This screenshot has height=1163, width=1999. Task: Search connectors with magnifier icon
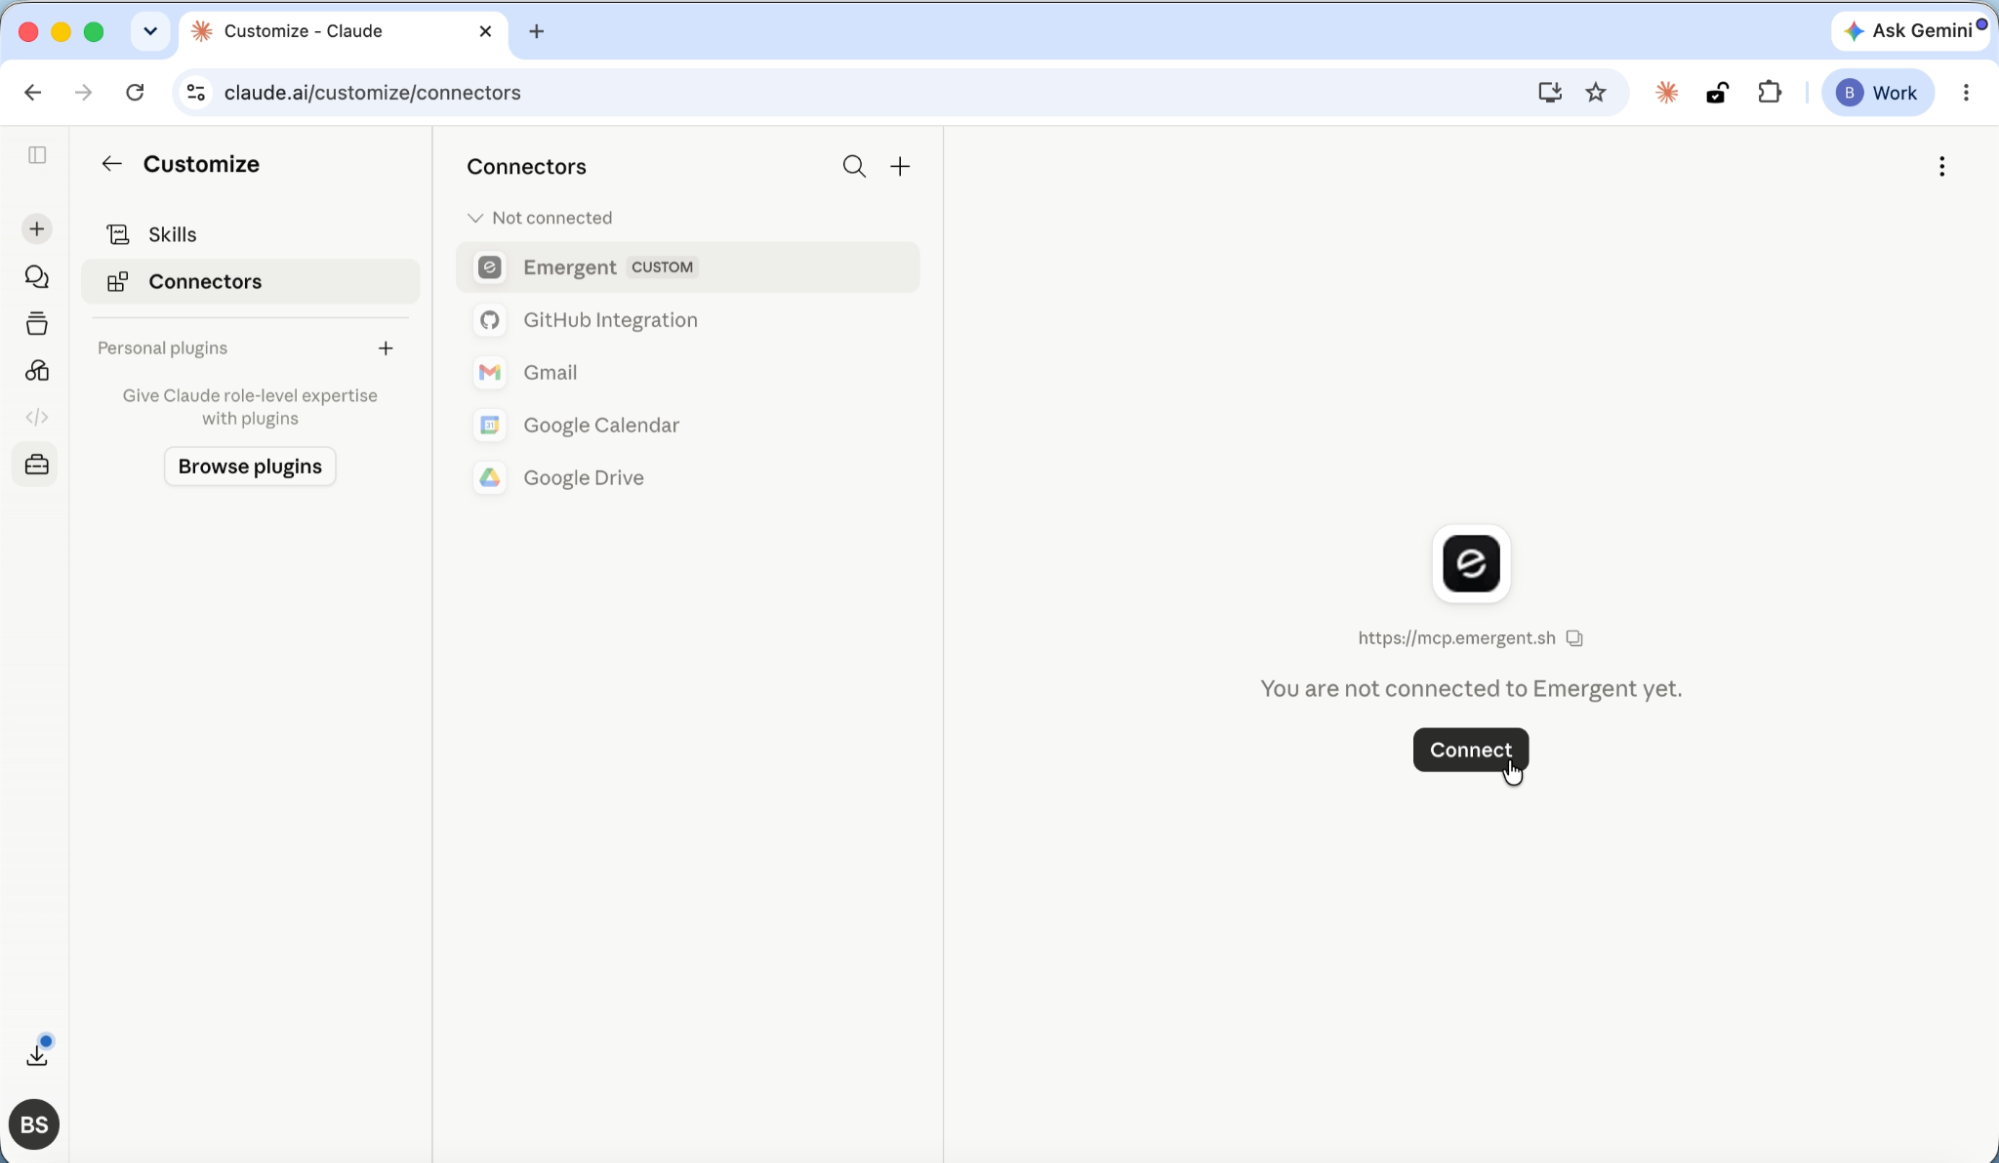(x=854, y=166)
